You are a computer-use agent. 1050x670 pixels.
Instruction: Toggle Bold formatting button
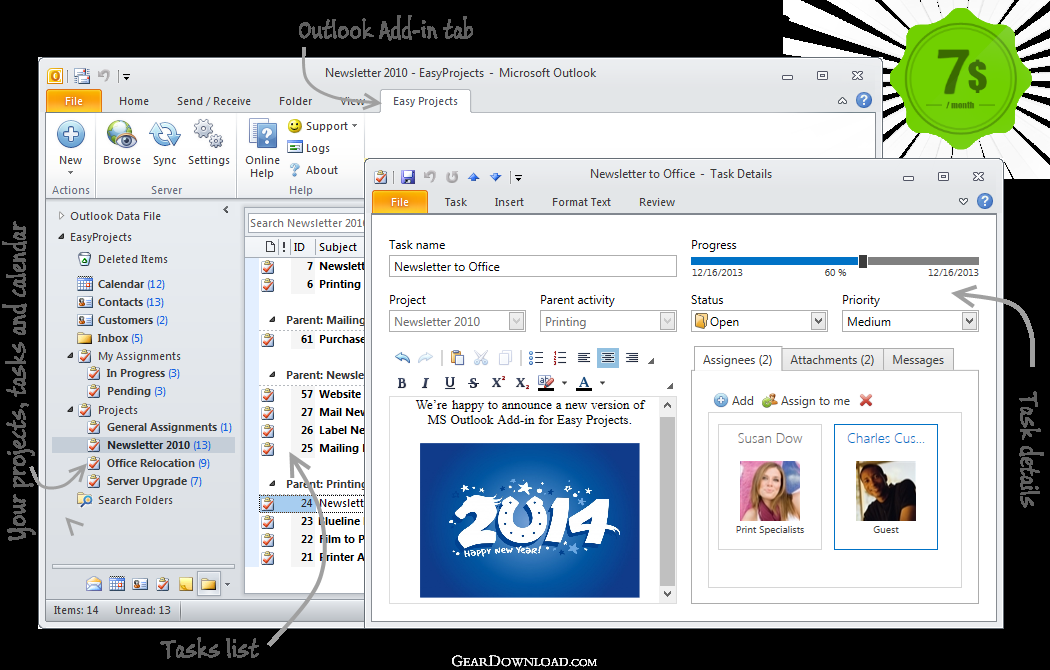tap(402, 383)
